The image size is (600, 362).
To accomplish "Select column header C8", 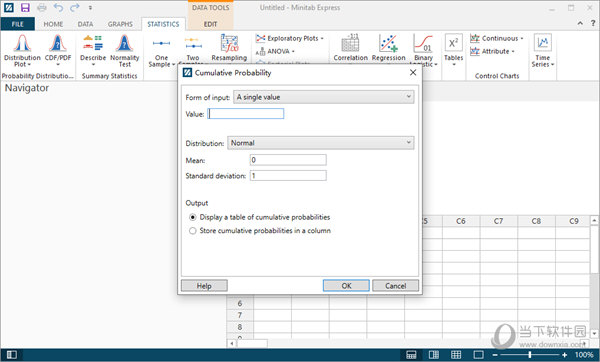I will 536,221.
